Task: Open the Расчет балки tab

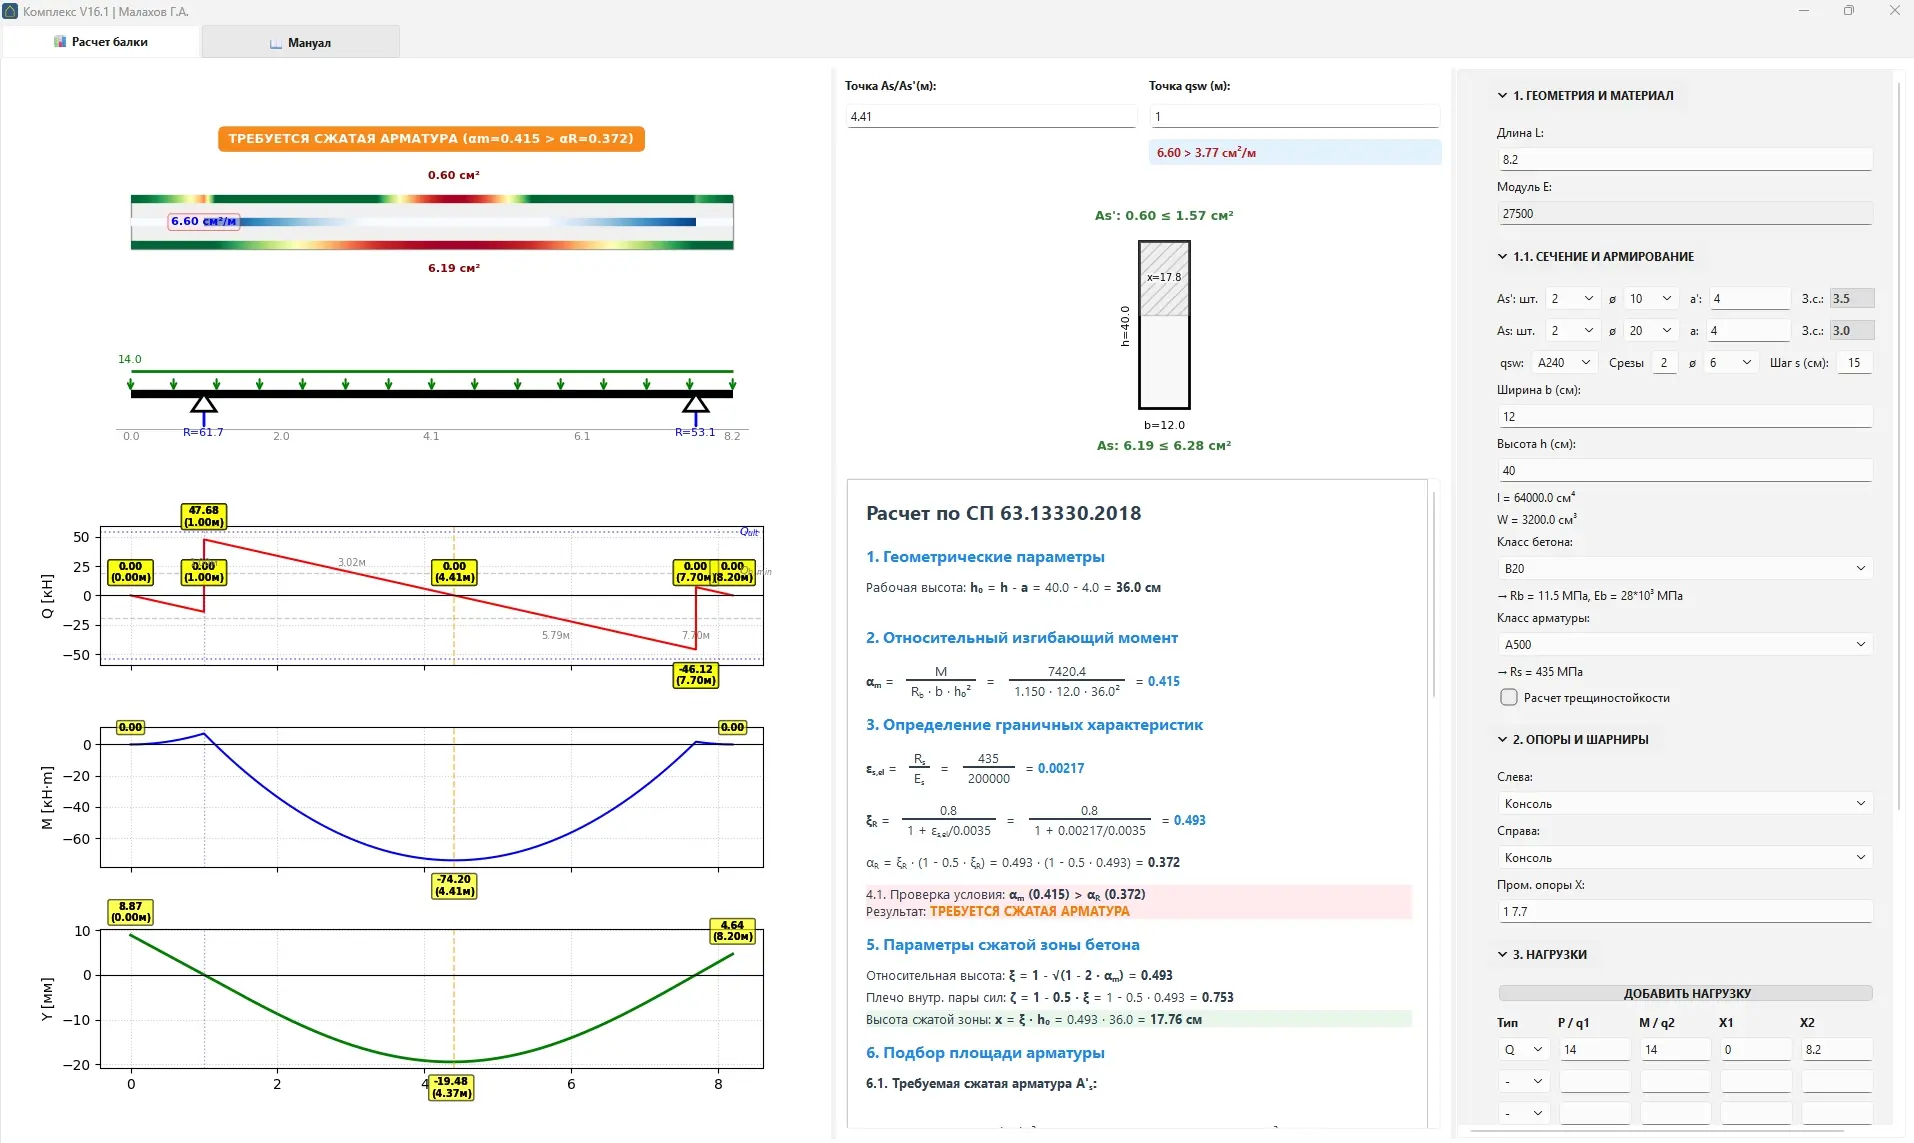Action: click(x=101, y=42)
